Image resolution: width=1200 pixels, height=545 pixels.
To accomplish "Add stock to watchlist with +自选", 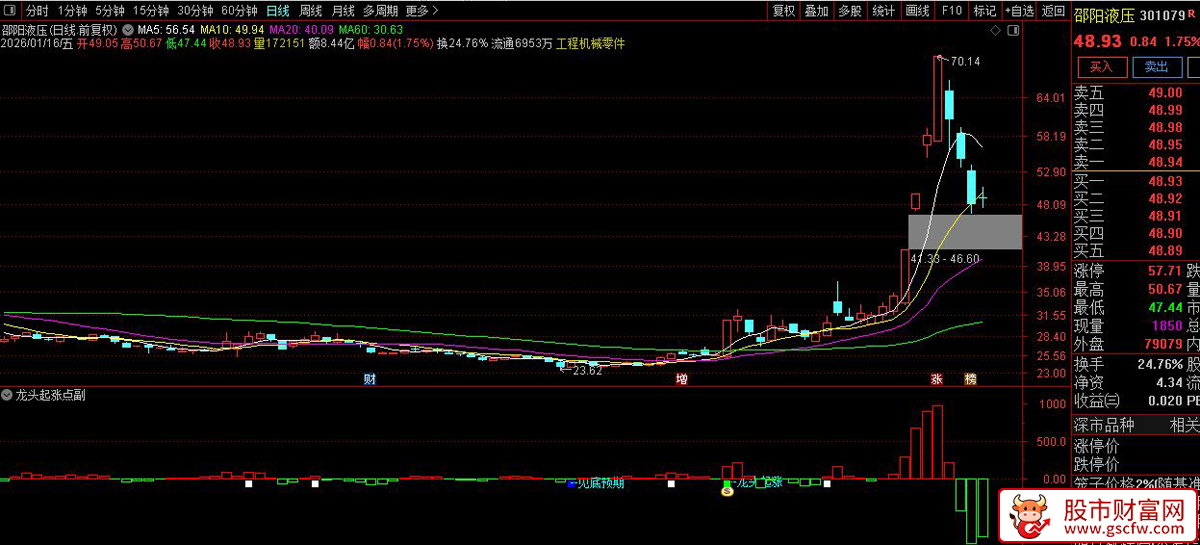I will pos(1018,11).
